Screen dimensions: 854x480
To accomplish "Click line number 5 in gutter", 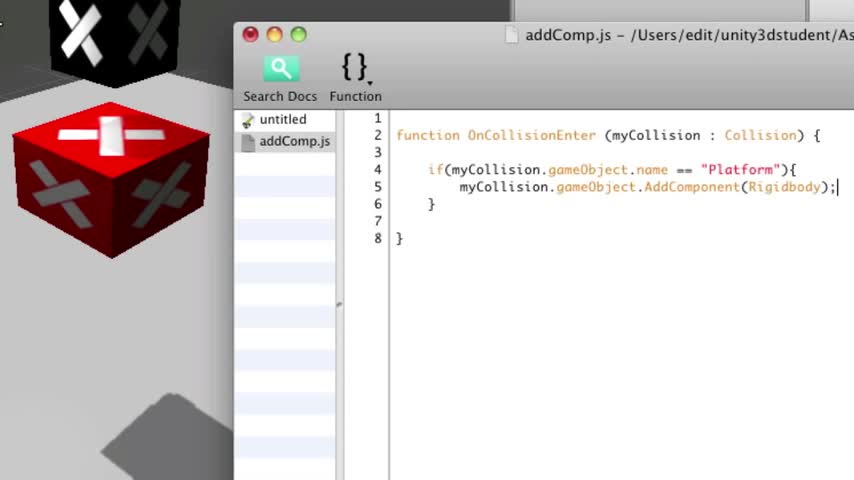I will click(x=377, y=187).
